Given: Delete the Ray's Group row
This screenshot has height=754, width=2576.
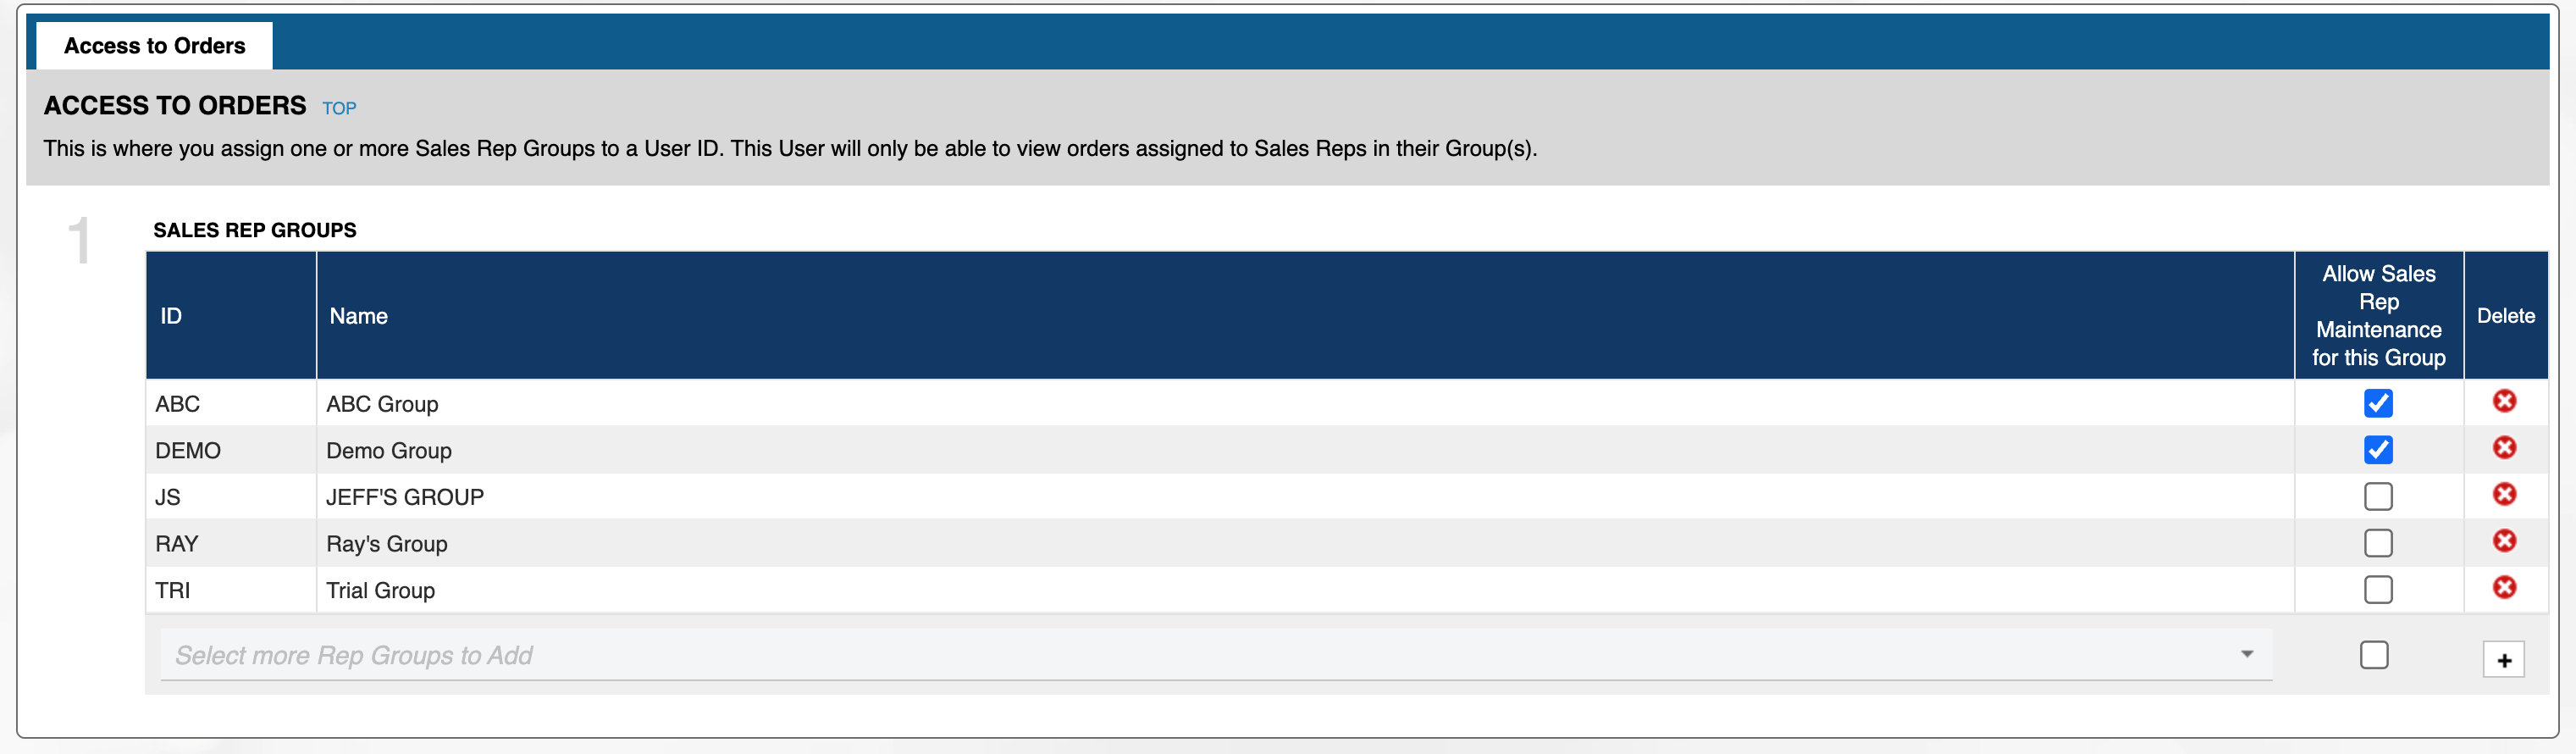Looking at the screenshot, I should (x=2504, y=541).
